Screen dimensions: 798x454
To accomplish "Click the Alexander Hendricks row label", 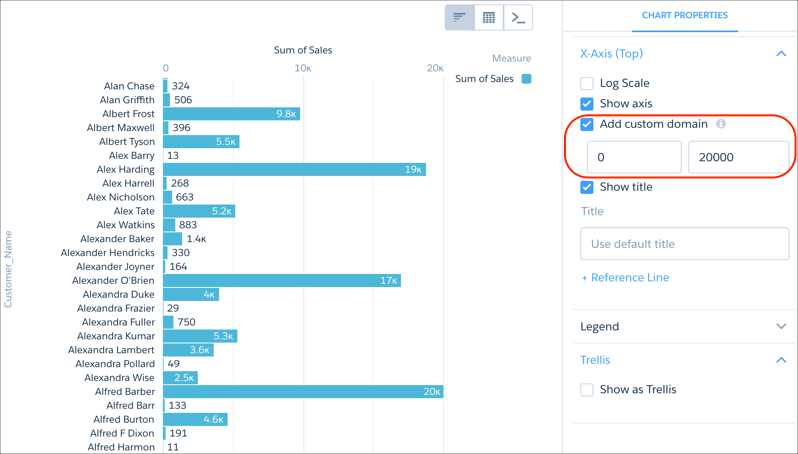I will 107,252.
